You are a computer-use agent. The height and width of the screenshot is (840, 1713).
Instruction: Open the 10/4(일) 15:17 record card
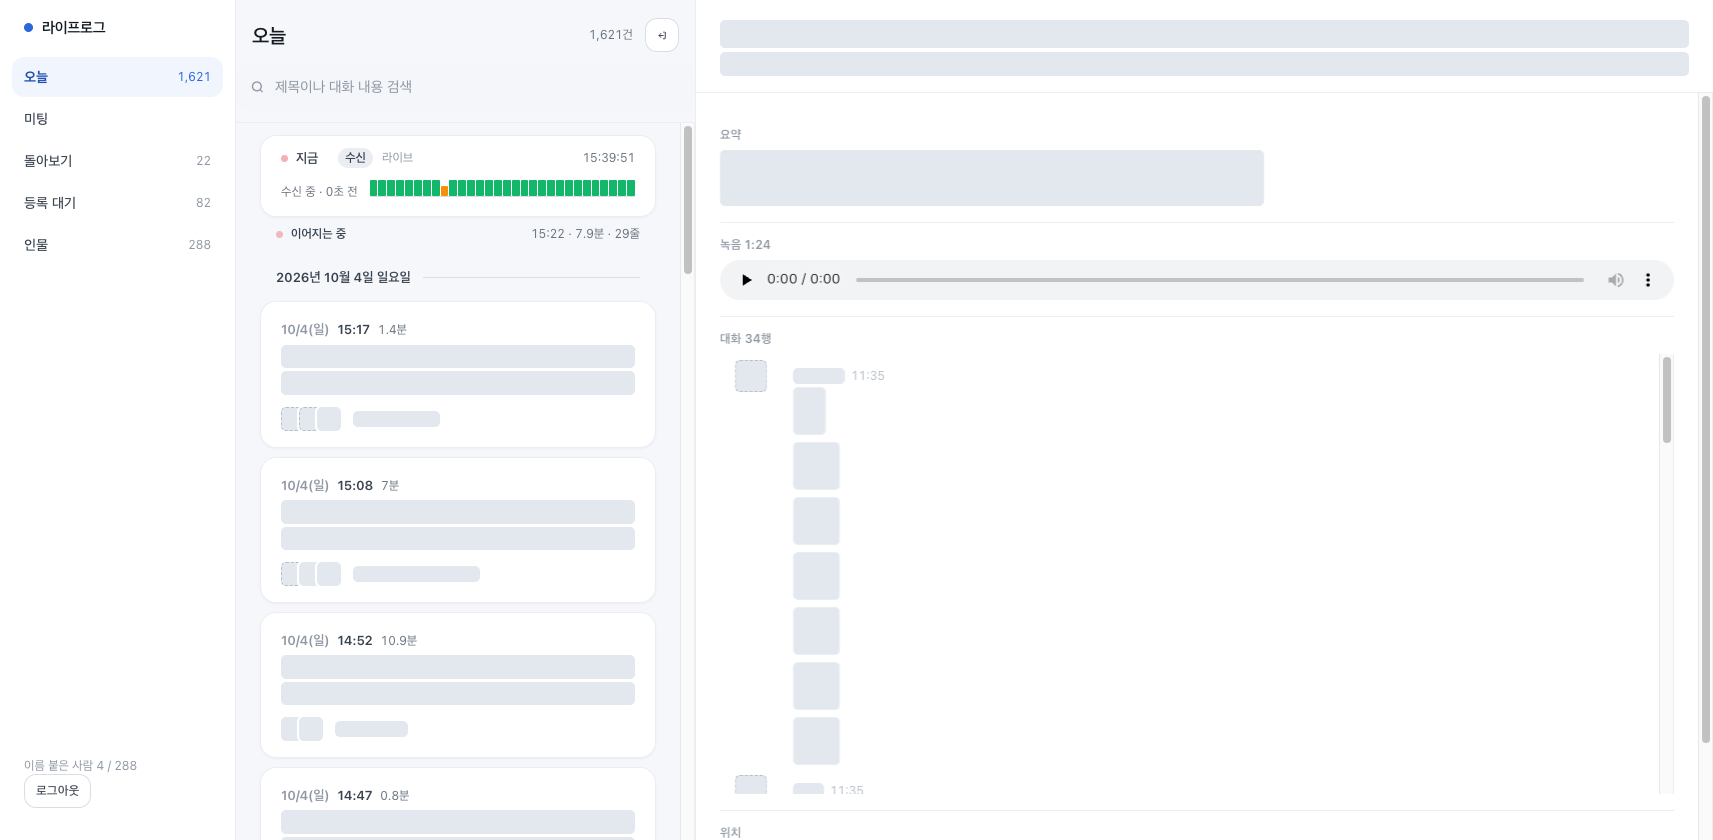pos(458,374)
